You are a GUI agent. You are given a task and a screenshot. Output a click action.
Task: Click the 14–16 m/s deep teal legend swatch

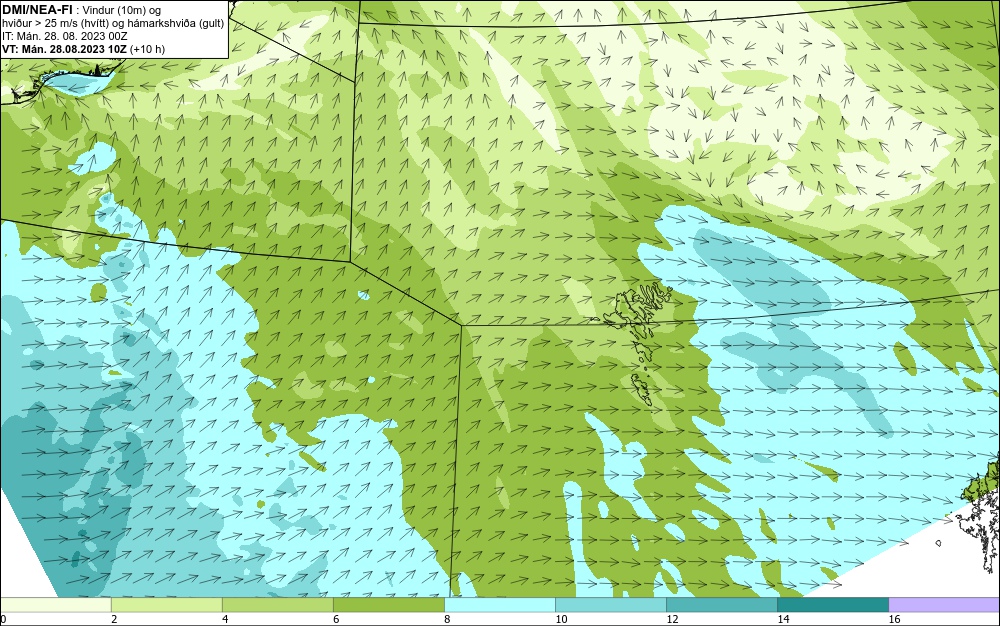pyautogui.click(x=832, y=604)
